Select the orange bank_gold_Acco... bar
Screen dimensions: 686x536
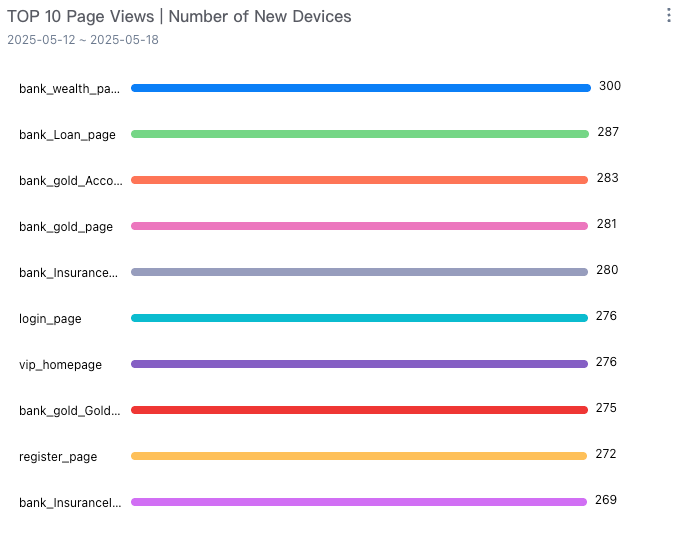(x=359, y=180)
